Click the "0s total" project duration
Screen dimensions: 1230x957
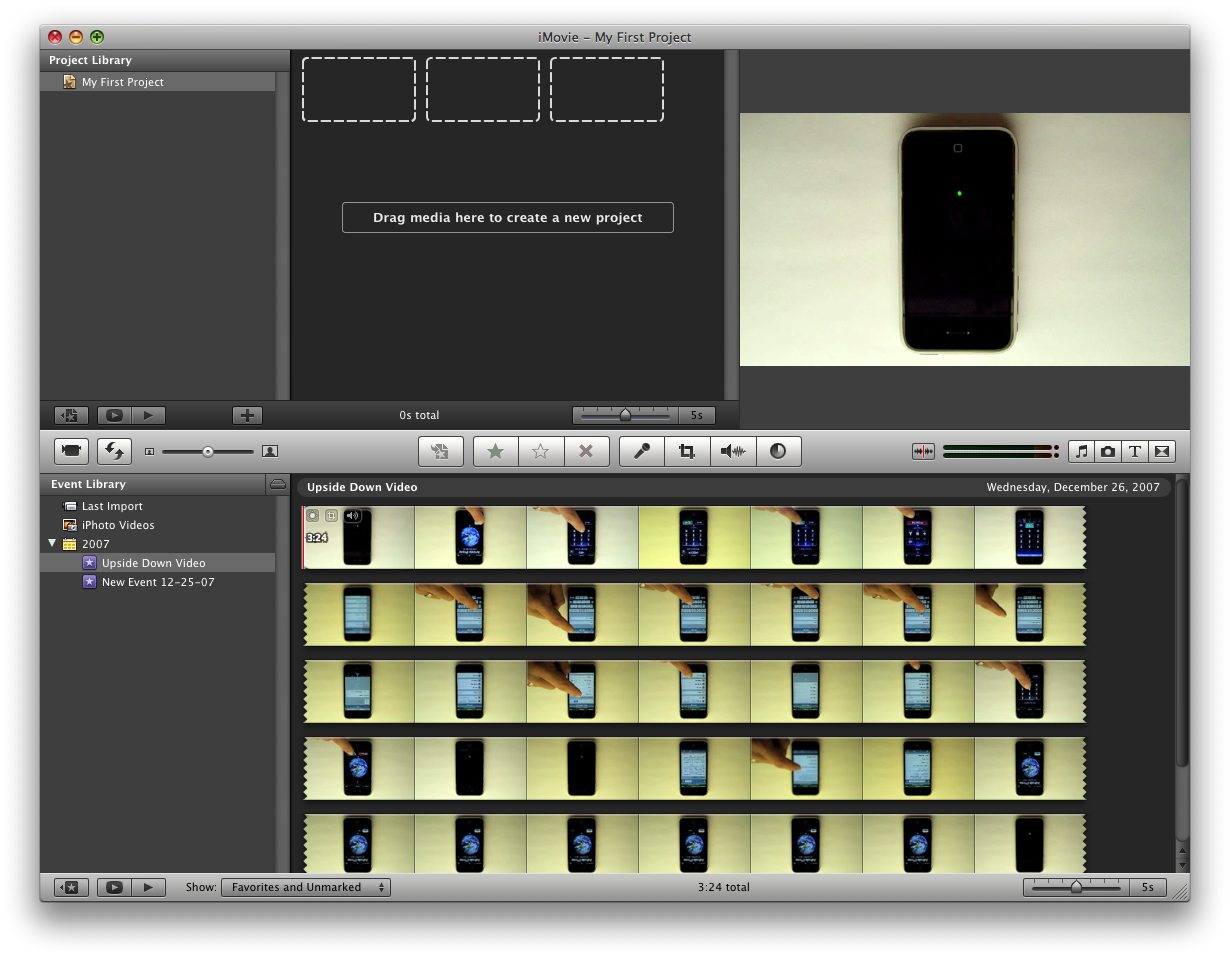pyautogui.click(x=419, y=415)
